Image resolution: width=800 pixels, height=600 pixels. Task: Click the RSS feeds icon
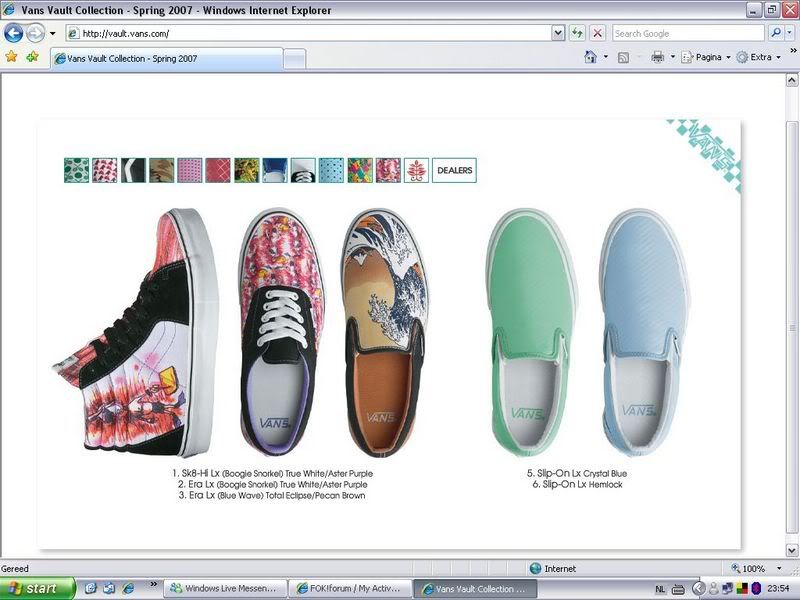[x=623, y=58]
